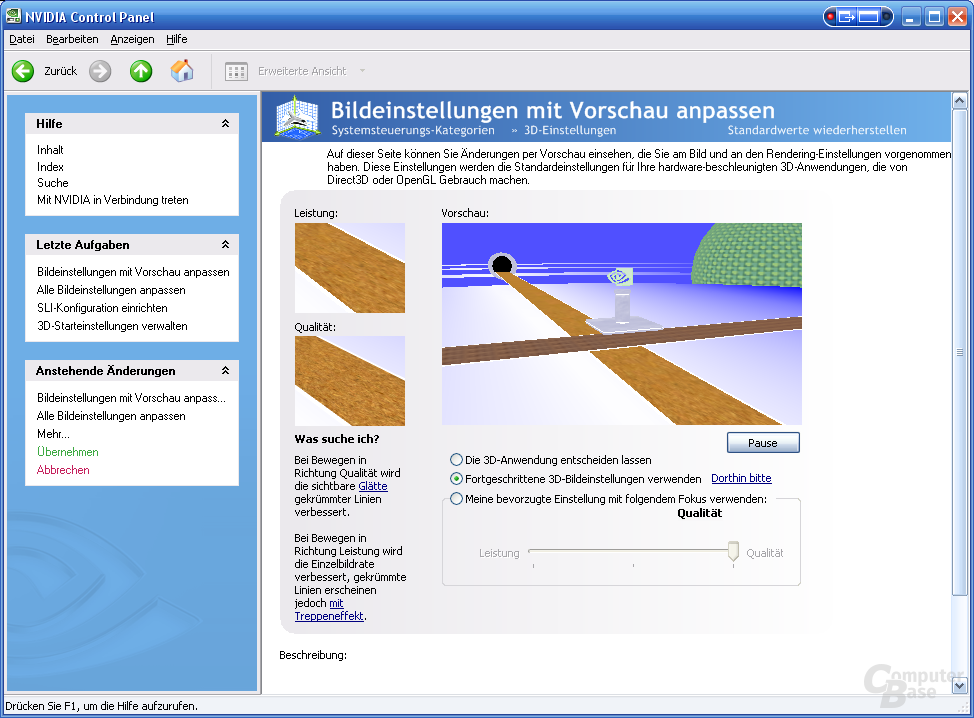974x718 pixels.
Task: Collapse the Anstehende Änderungen panel
Action: click(225, 371)
